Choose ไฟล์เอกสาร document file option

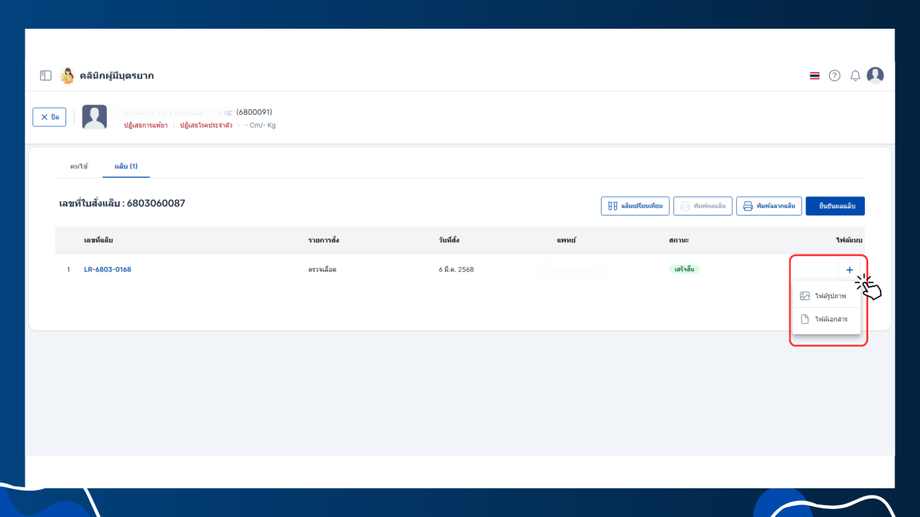point(826,319)
